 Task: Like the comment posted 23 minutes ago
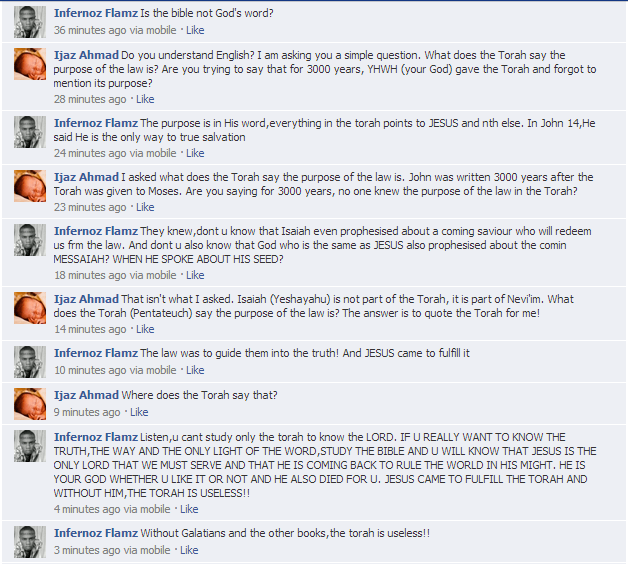(x=145, y=207)
